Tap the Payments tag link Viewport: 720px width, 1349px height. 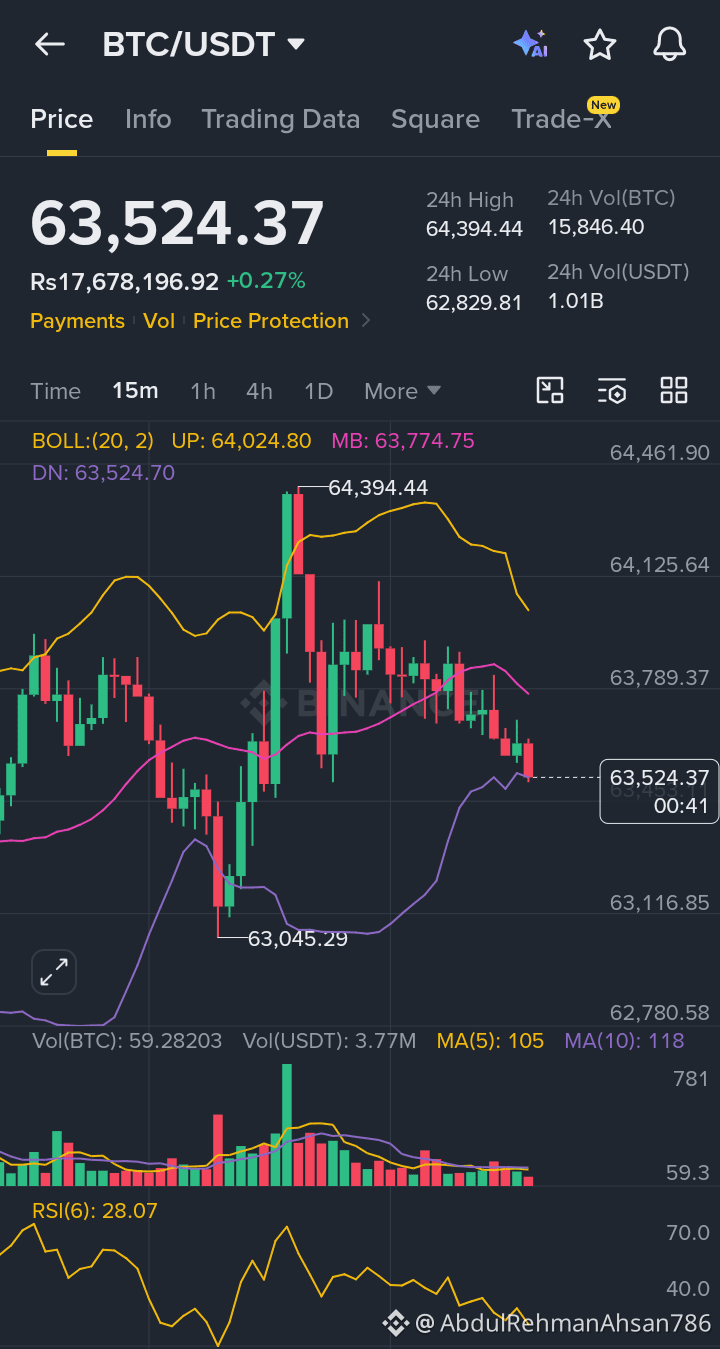point(77,321)
